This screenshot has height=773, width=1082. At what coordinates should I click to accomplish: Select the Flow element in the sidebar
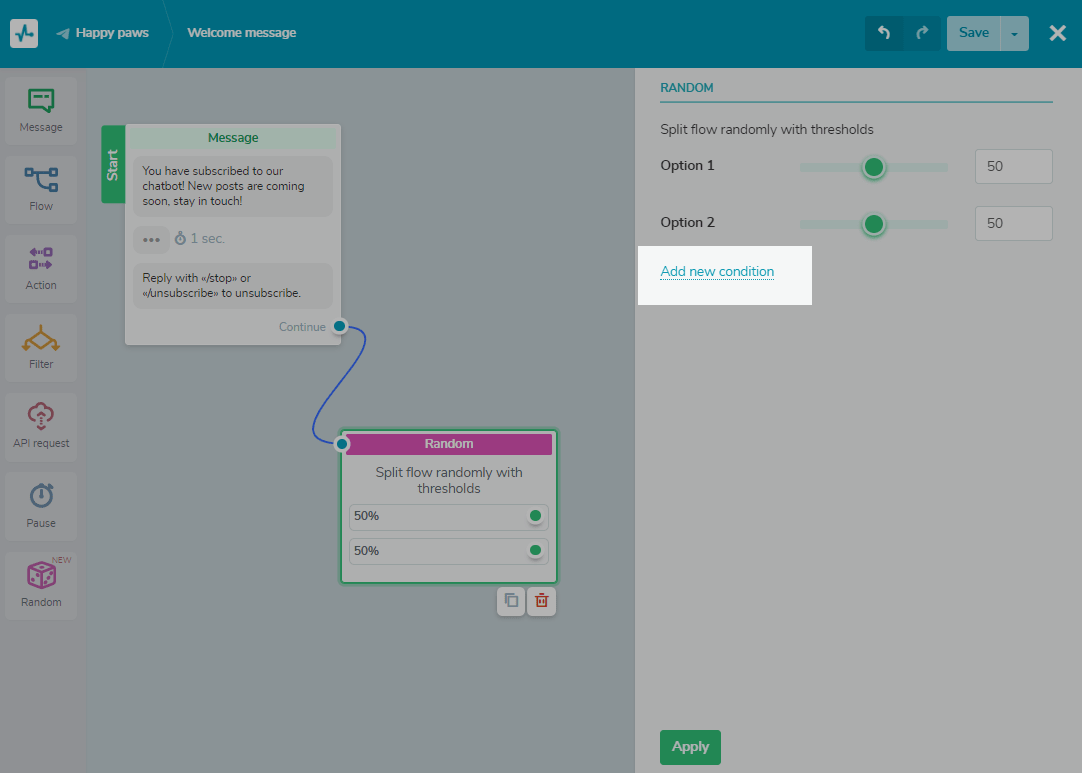40,188
